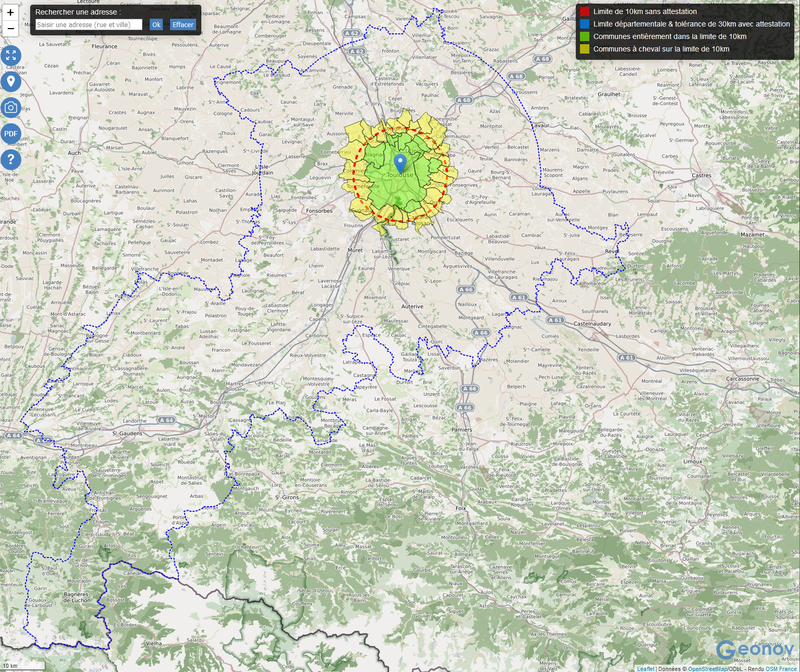This screenshot has width=800, height=672.
Task: Click the blue legend swatch
Action: 585,23
